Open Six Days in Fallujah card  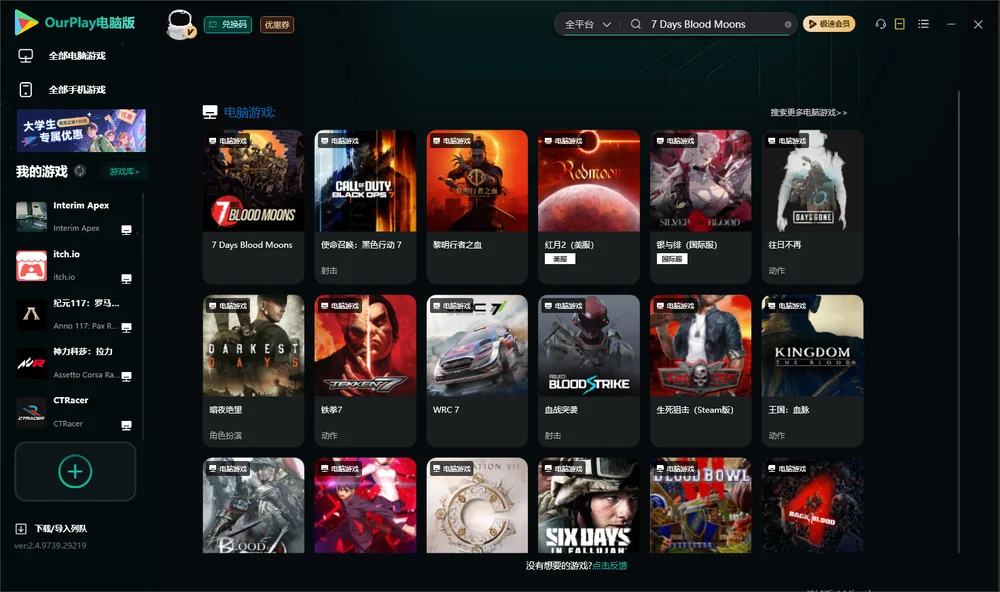point(589,505)
